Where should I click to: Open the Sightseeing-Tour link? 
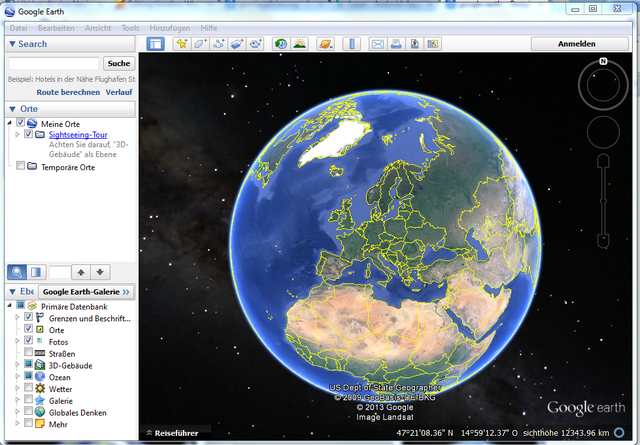[x=78, y=135]
